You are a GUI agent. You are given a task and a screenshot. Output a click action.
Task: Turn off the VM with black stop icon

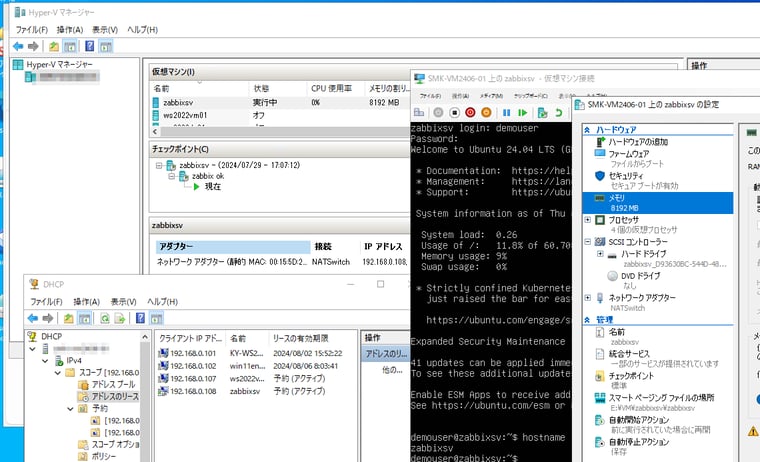(x=454, y=112)
